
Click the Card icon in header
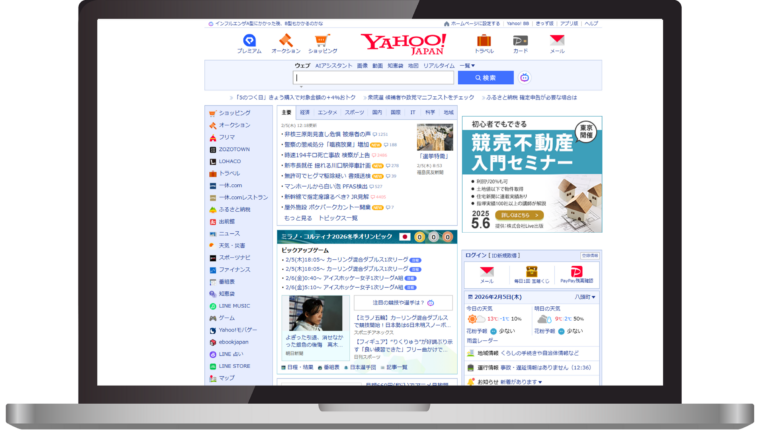[x=520, y=41]
